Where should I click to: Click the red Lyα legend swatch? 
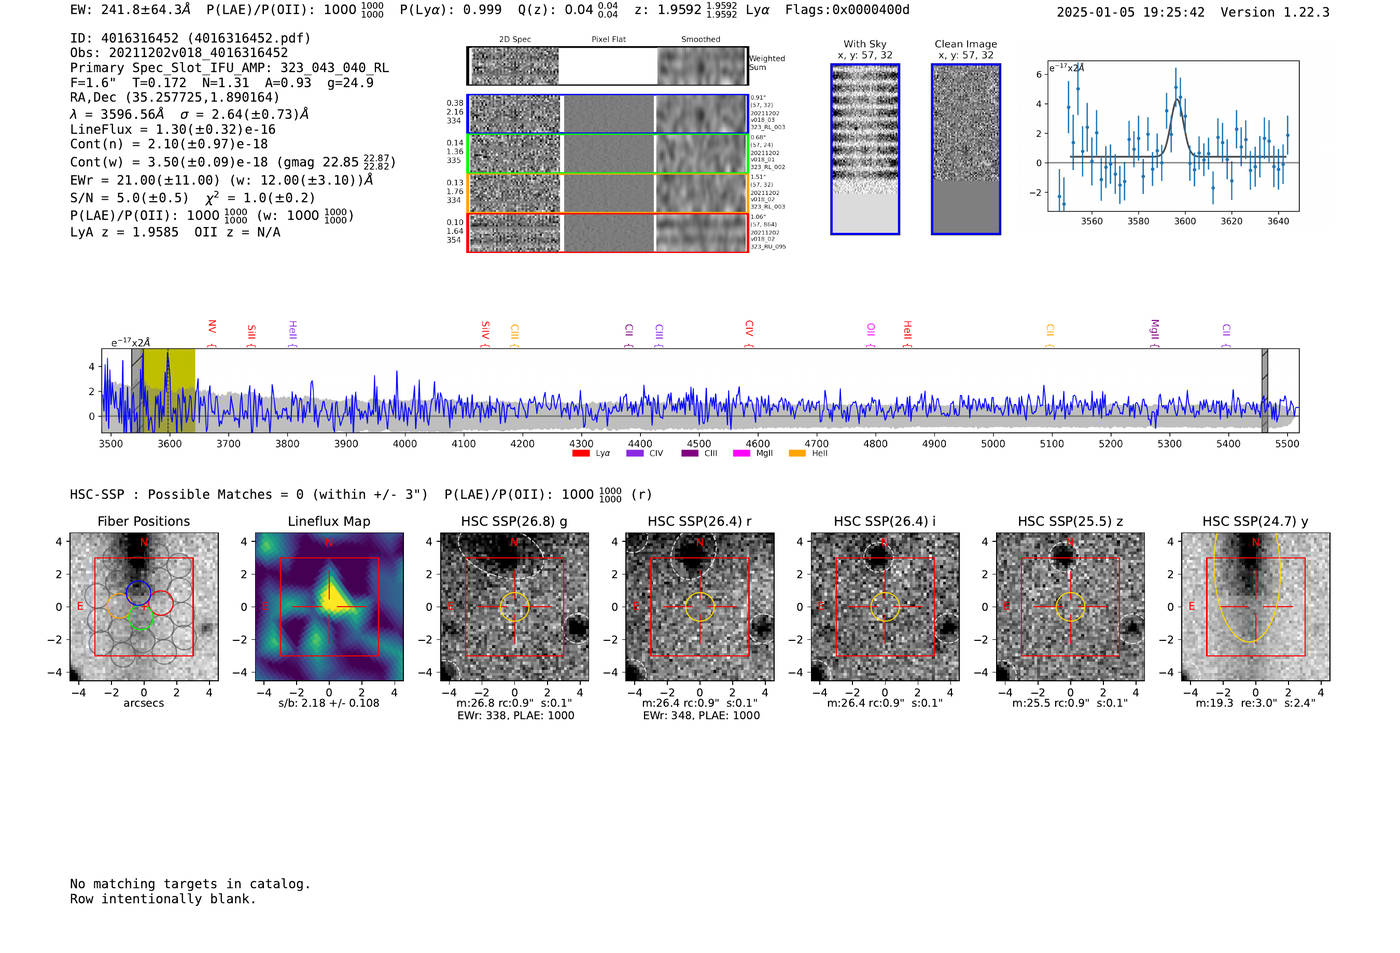(x=581, y=453)
